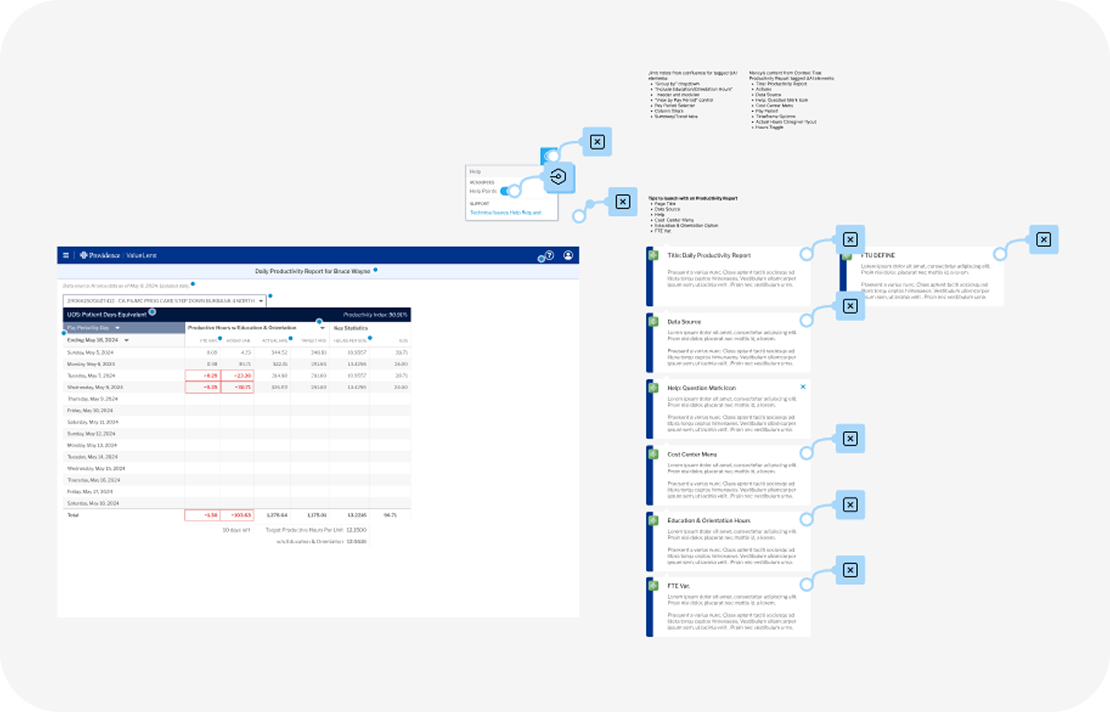Click X icon beside Cost Center Menu card
Image resolution: width=1110 pixels, height=712 pixels.
point(849,438)
